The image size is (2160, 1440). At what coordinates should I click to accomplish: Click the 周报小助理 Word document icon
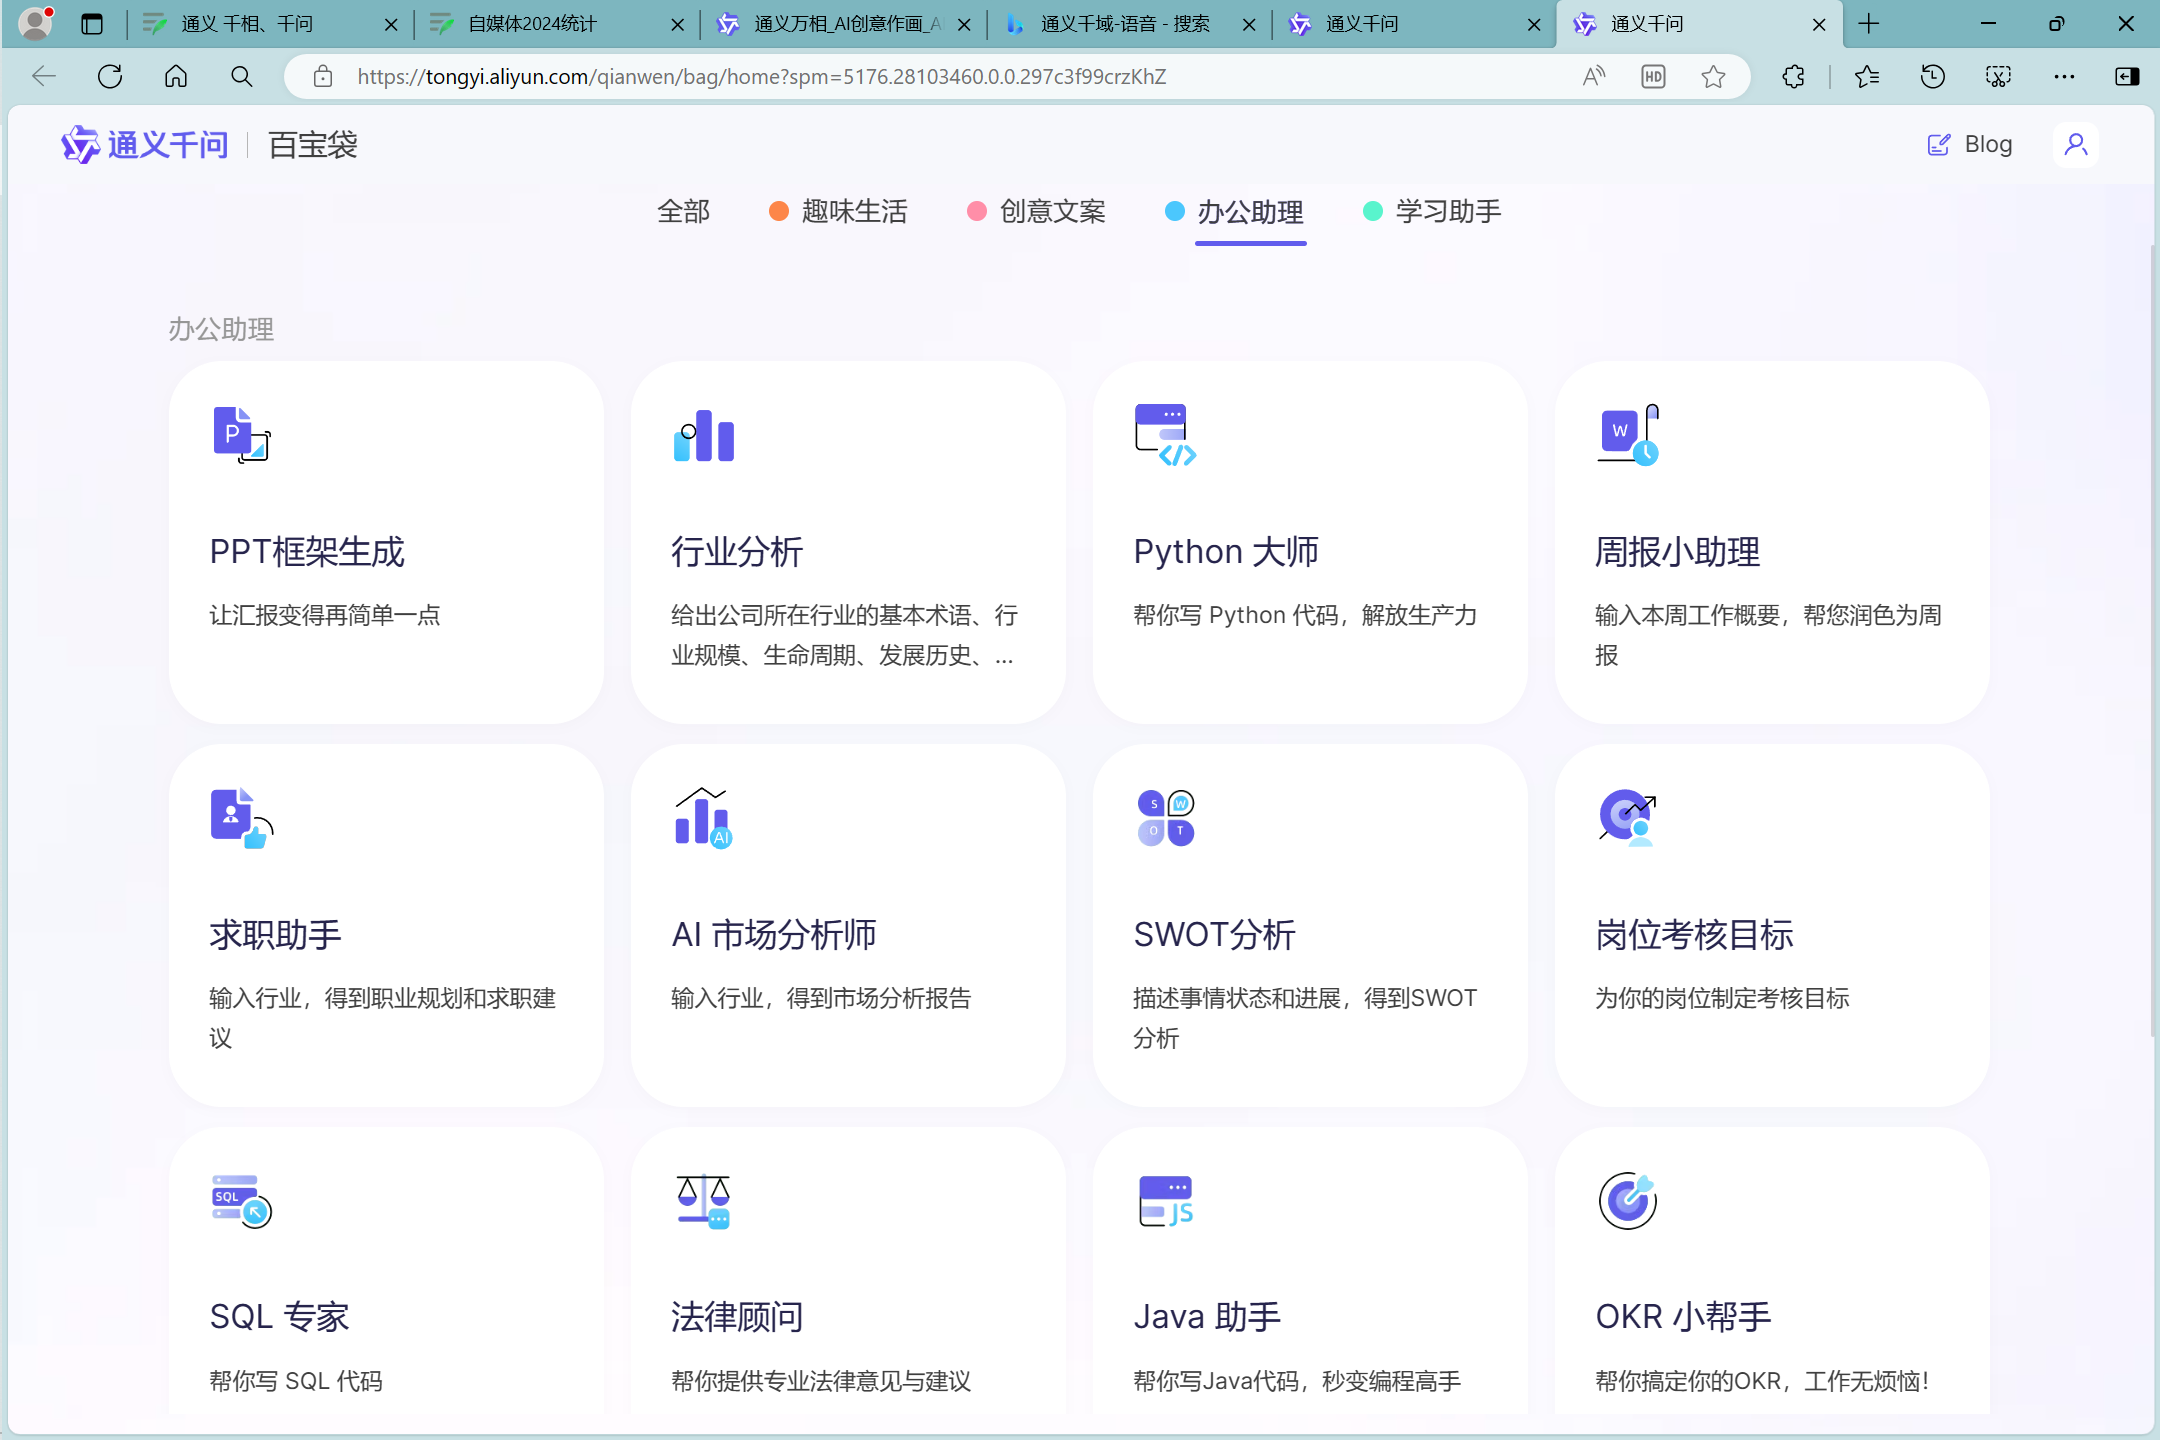[1628, 435]
